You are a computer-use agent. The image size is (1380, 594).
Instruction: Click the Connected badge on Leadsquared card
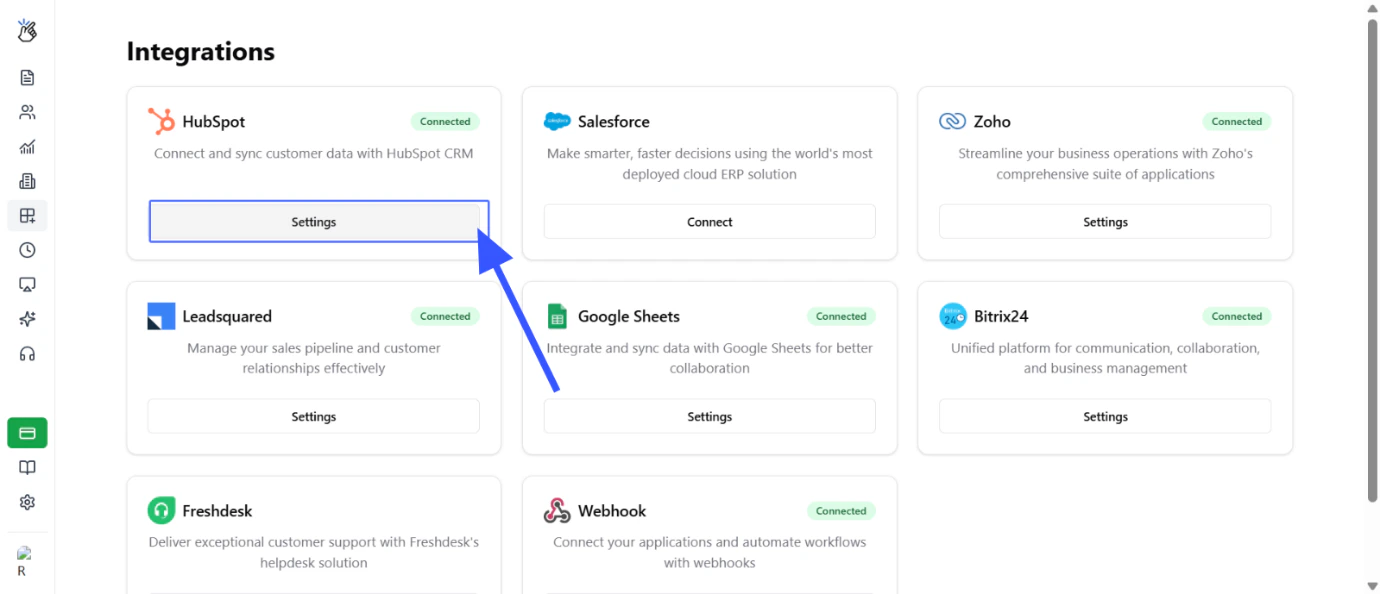click(444, 316)
